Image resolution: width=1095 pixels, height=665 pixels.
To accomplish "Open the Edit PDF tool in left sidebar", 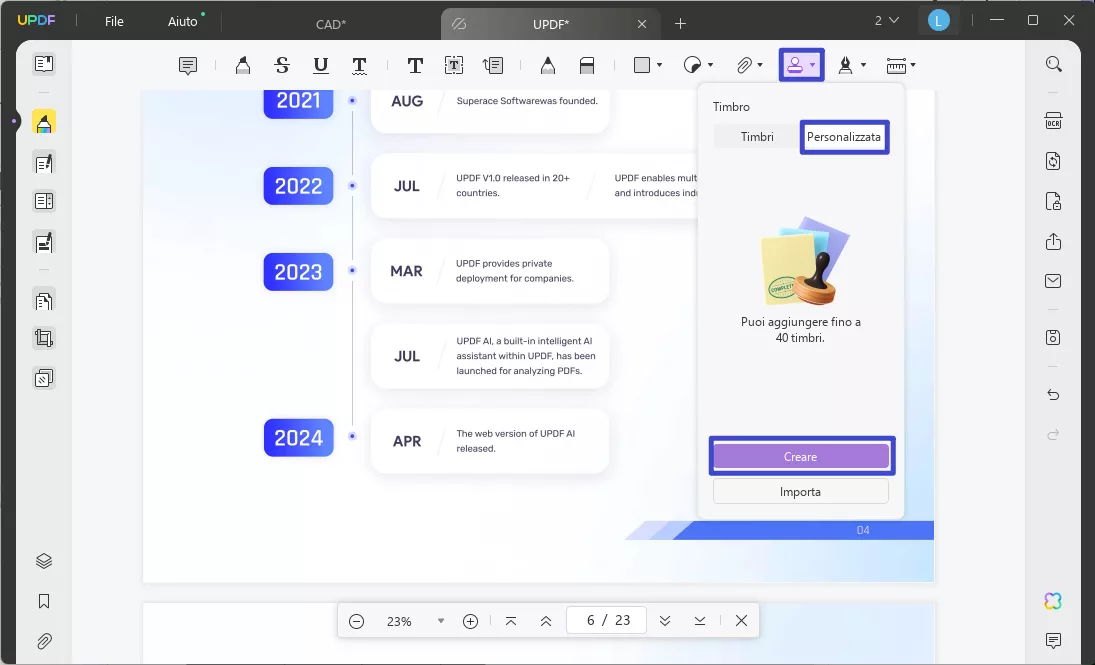I will pos(44,163).
